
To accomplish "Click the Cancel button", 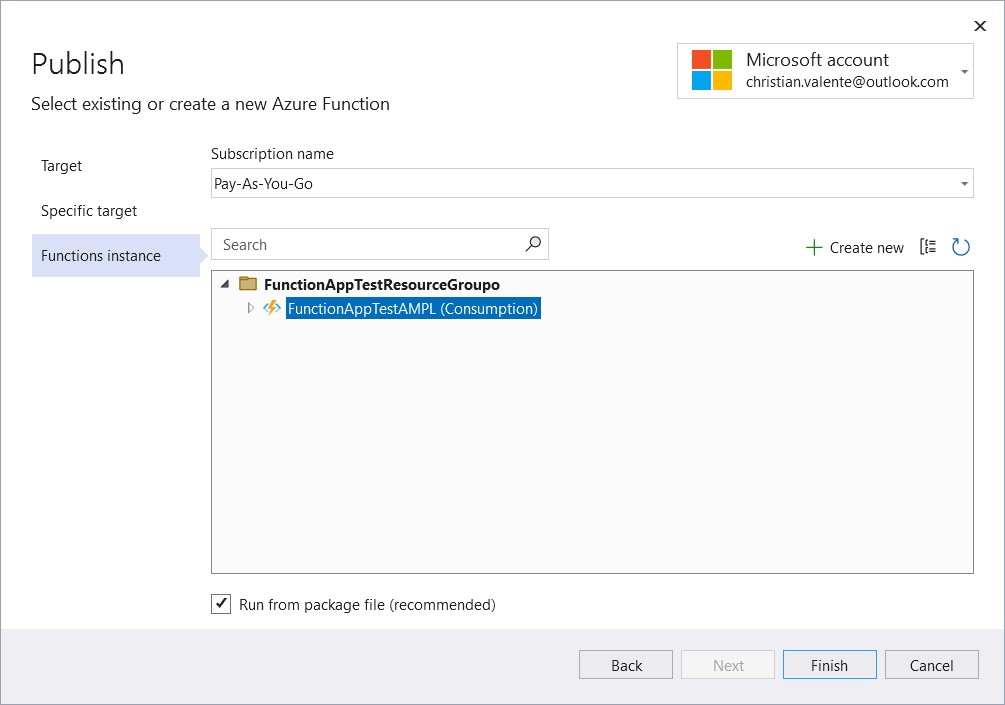I will [931, 665].
